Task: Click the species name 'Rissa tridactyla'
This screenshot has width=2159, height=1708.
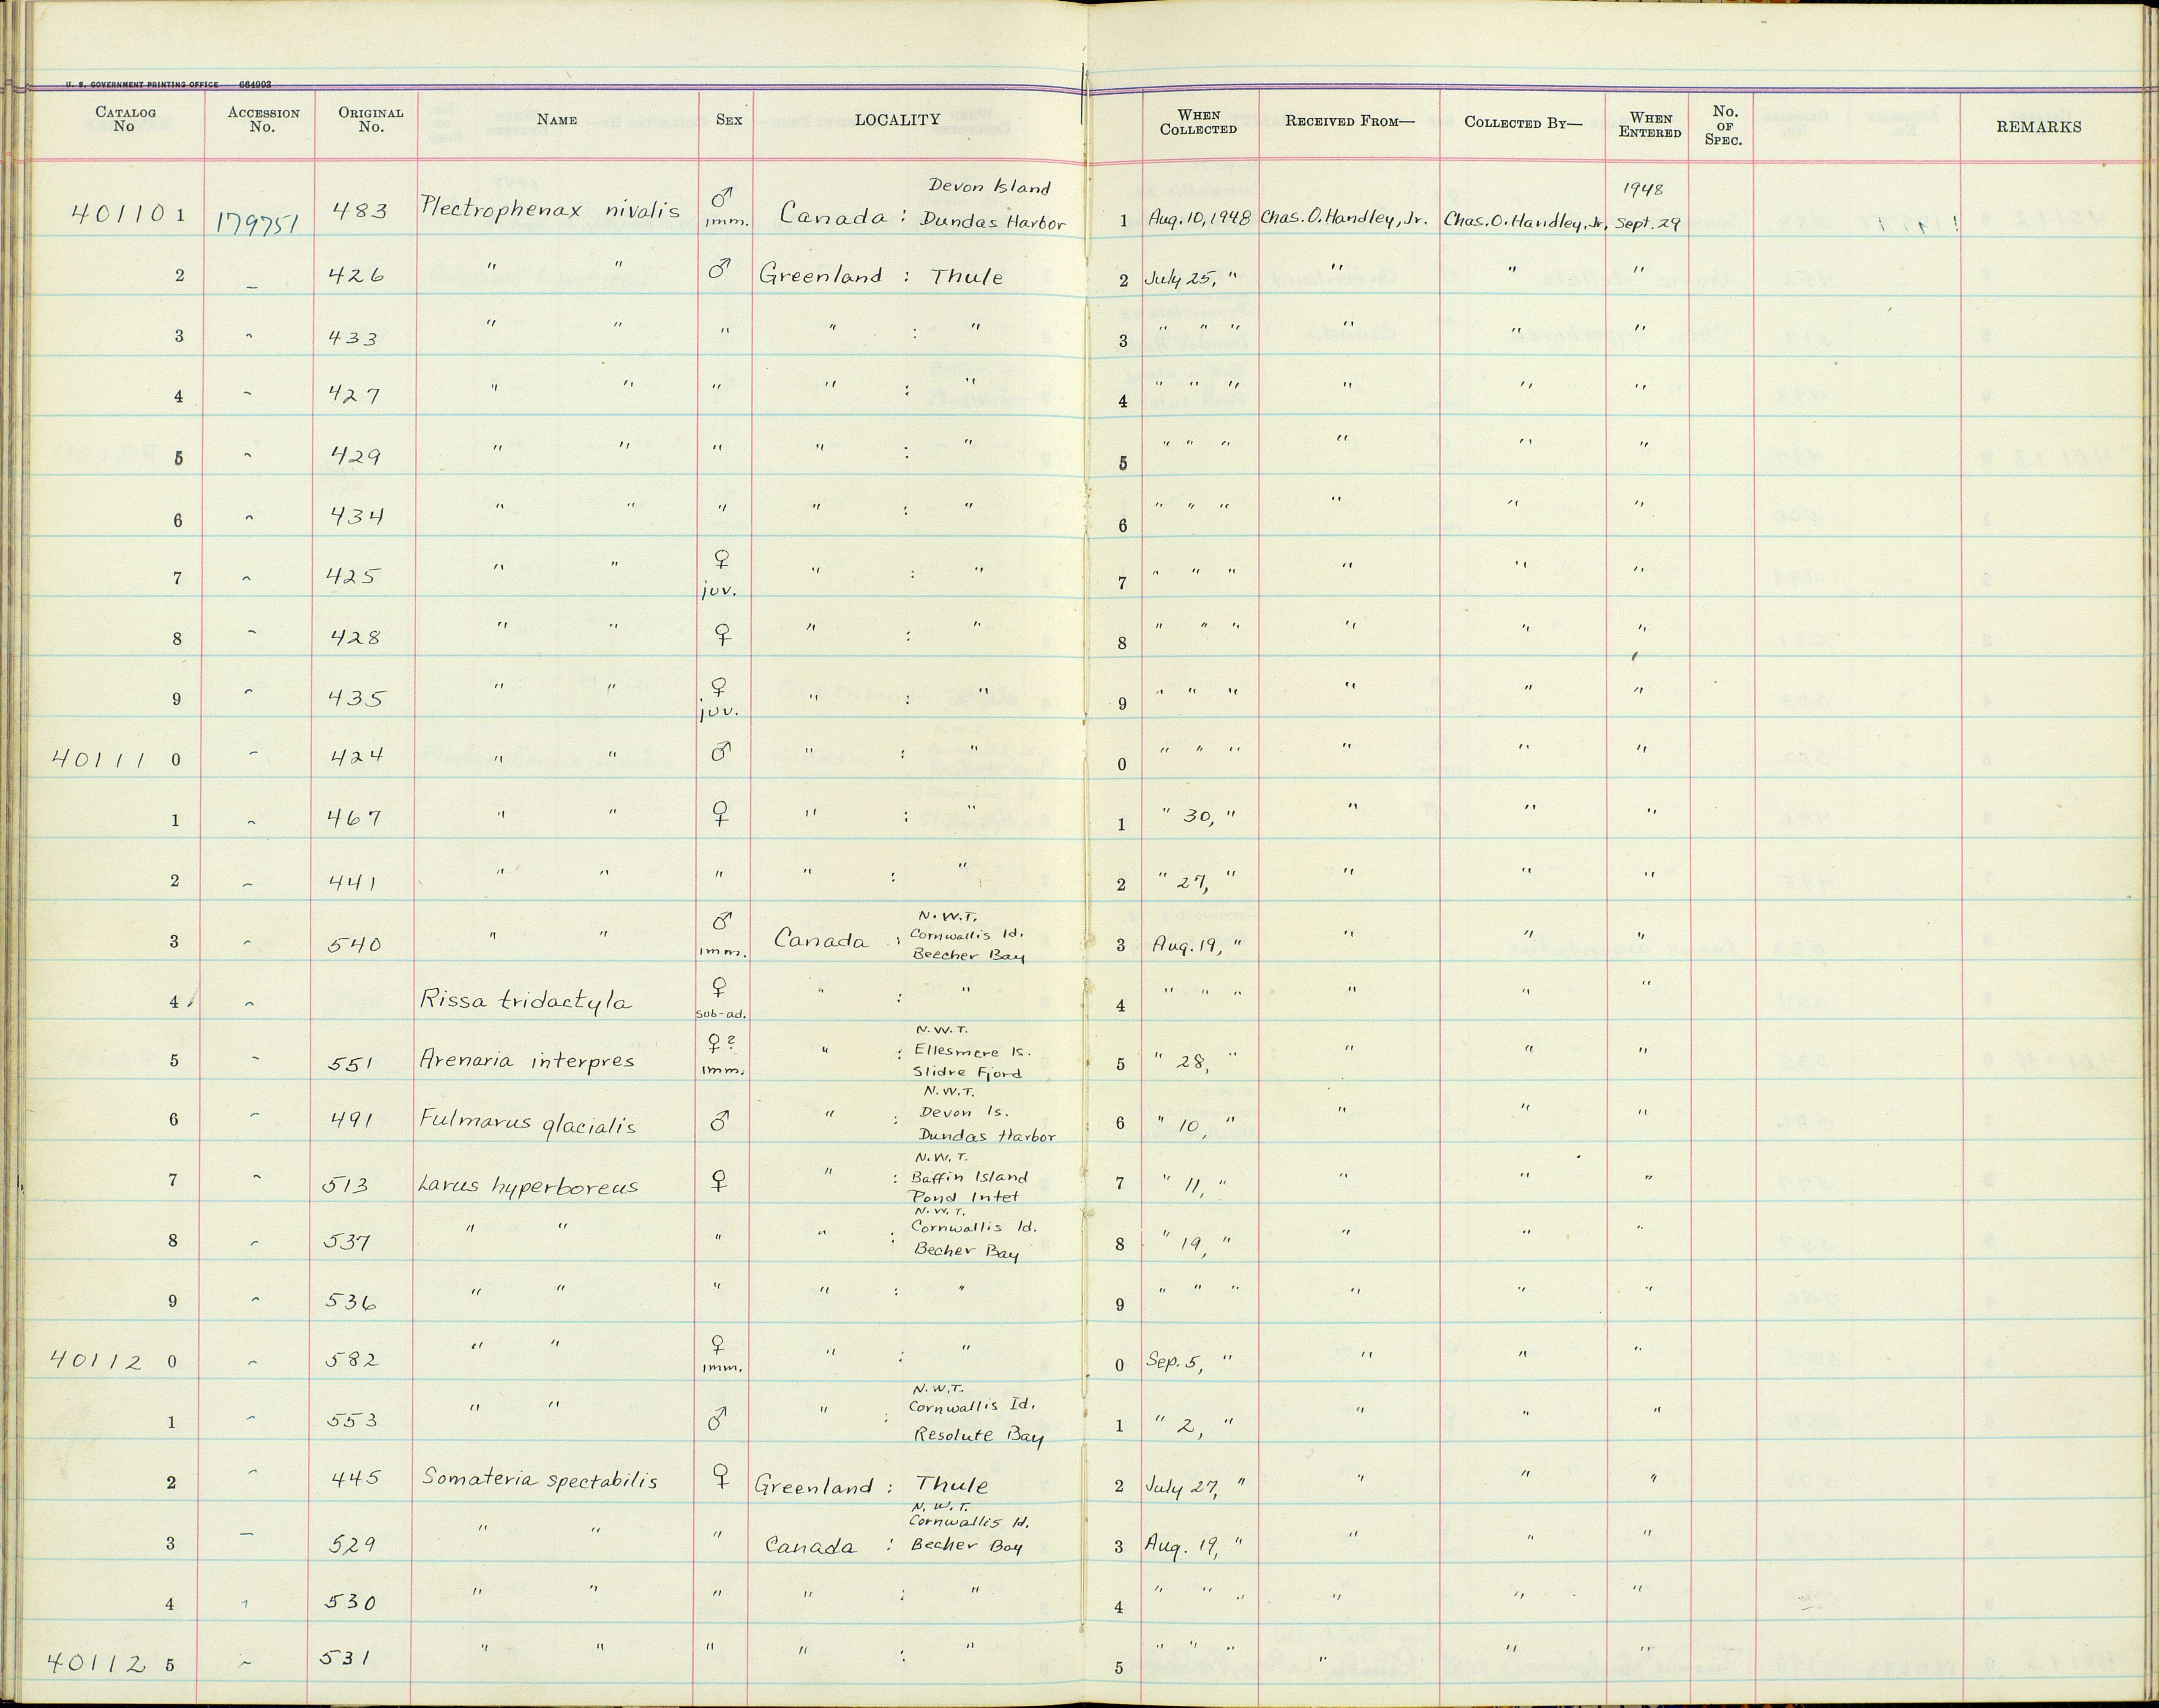Action: click(525, 1001)
